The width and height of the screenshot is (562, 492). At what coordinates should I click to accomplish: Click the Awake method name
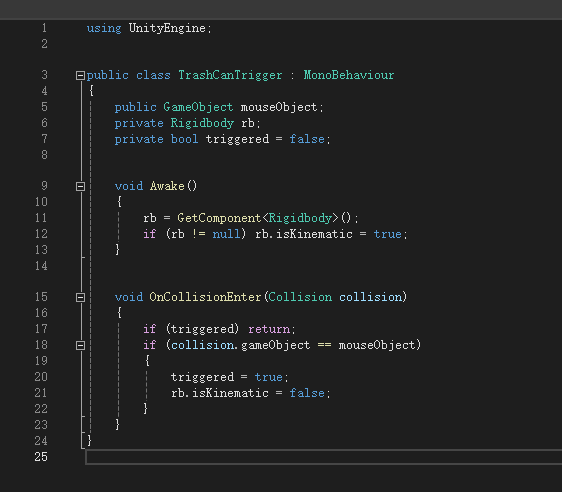(x=167, y=186)
